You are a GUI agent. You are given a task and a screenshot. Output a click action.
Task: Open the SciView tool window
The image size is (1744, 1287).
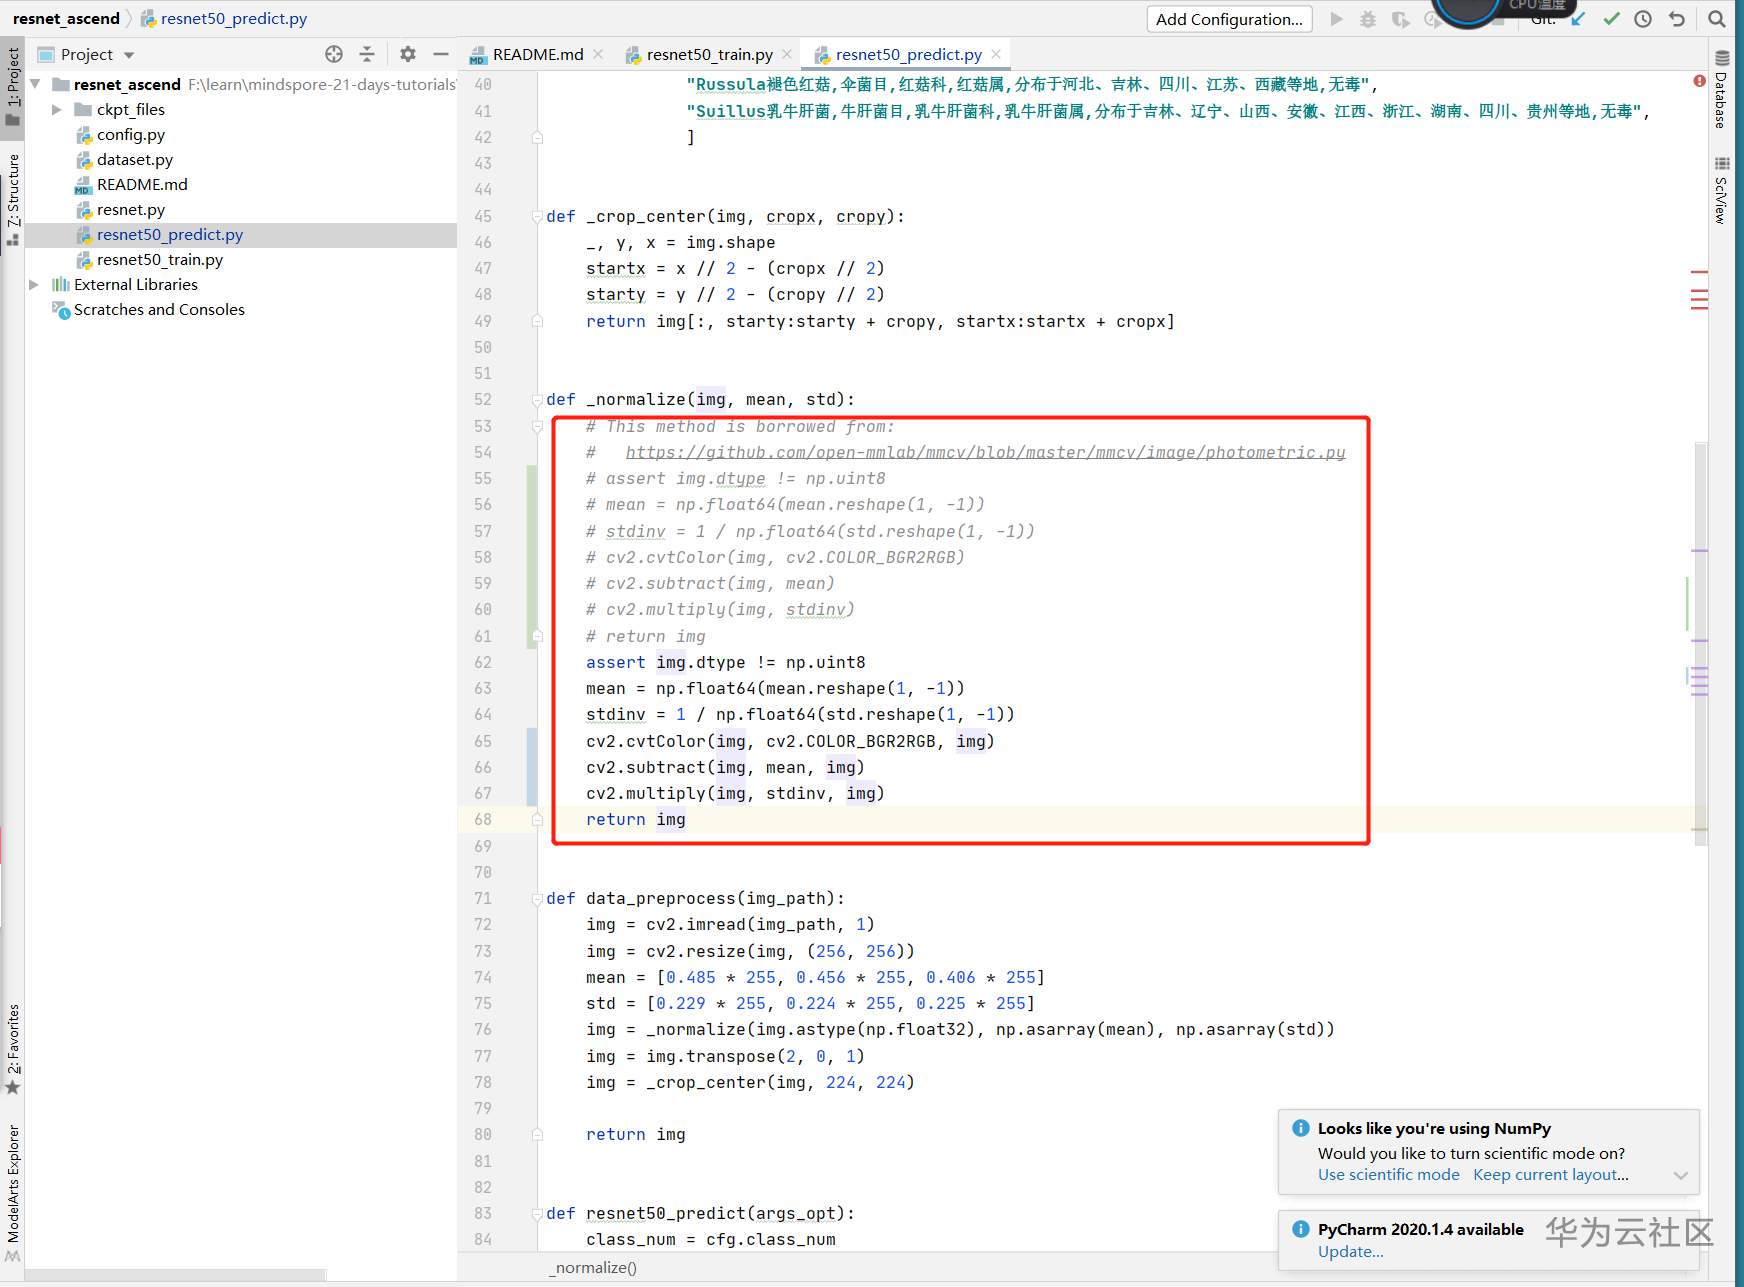point(1722,190)
